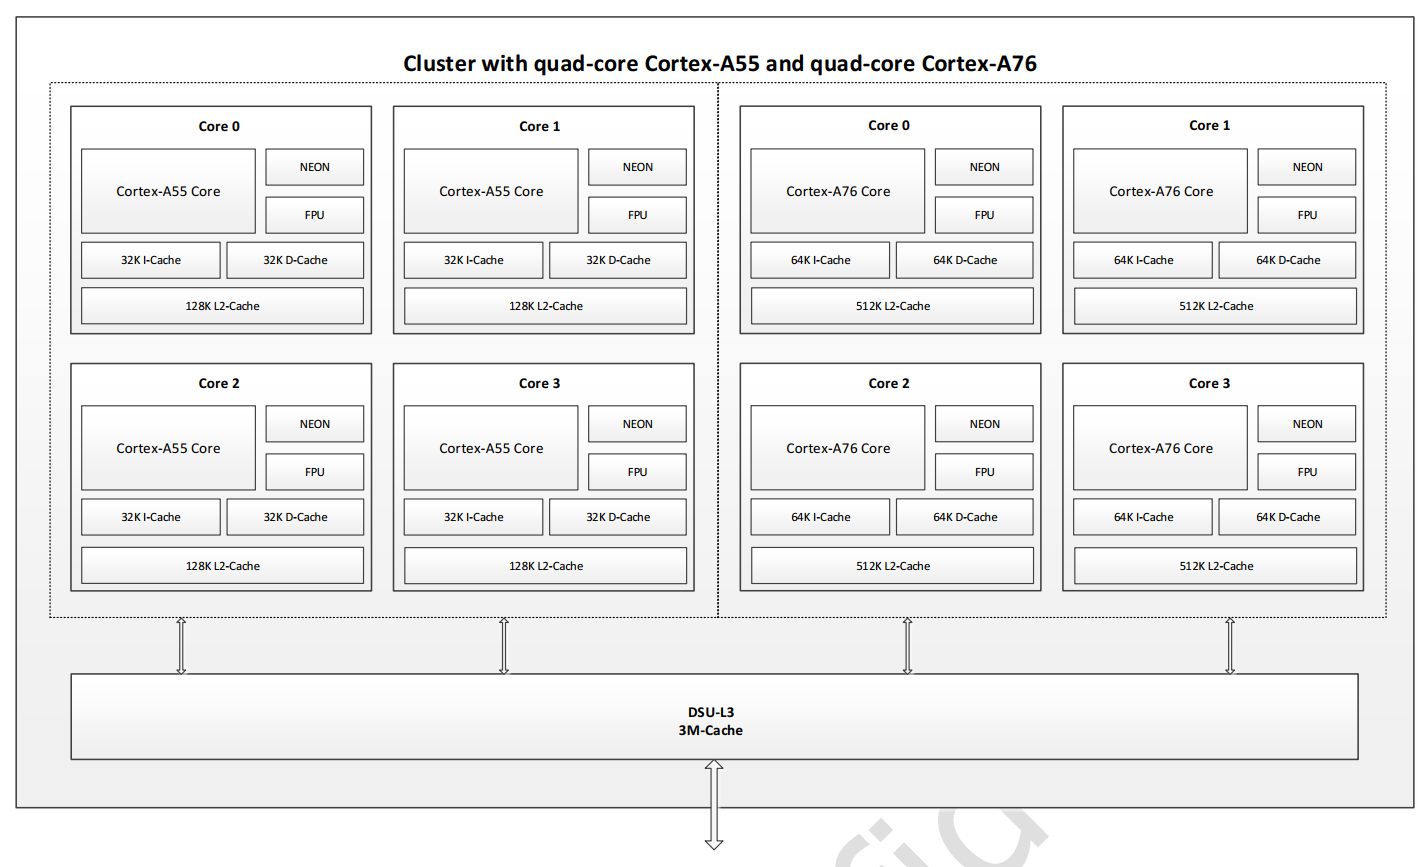Select 32K I-Cache in A55 Core 1
1424x867 pixels.
click(474, 260)
